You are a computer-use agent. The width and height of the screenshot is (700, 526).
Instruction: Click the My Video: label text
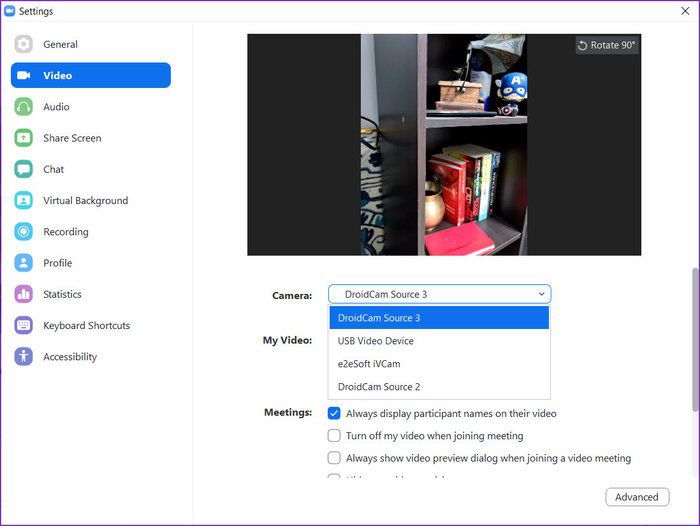tap(288, 340)
